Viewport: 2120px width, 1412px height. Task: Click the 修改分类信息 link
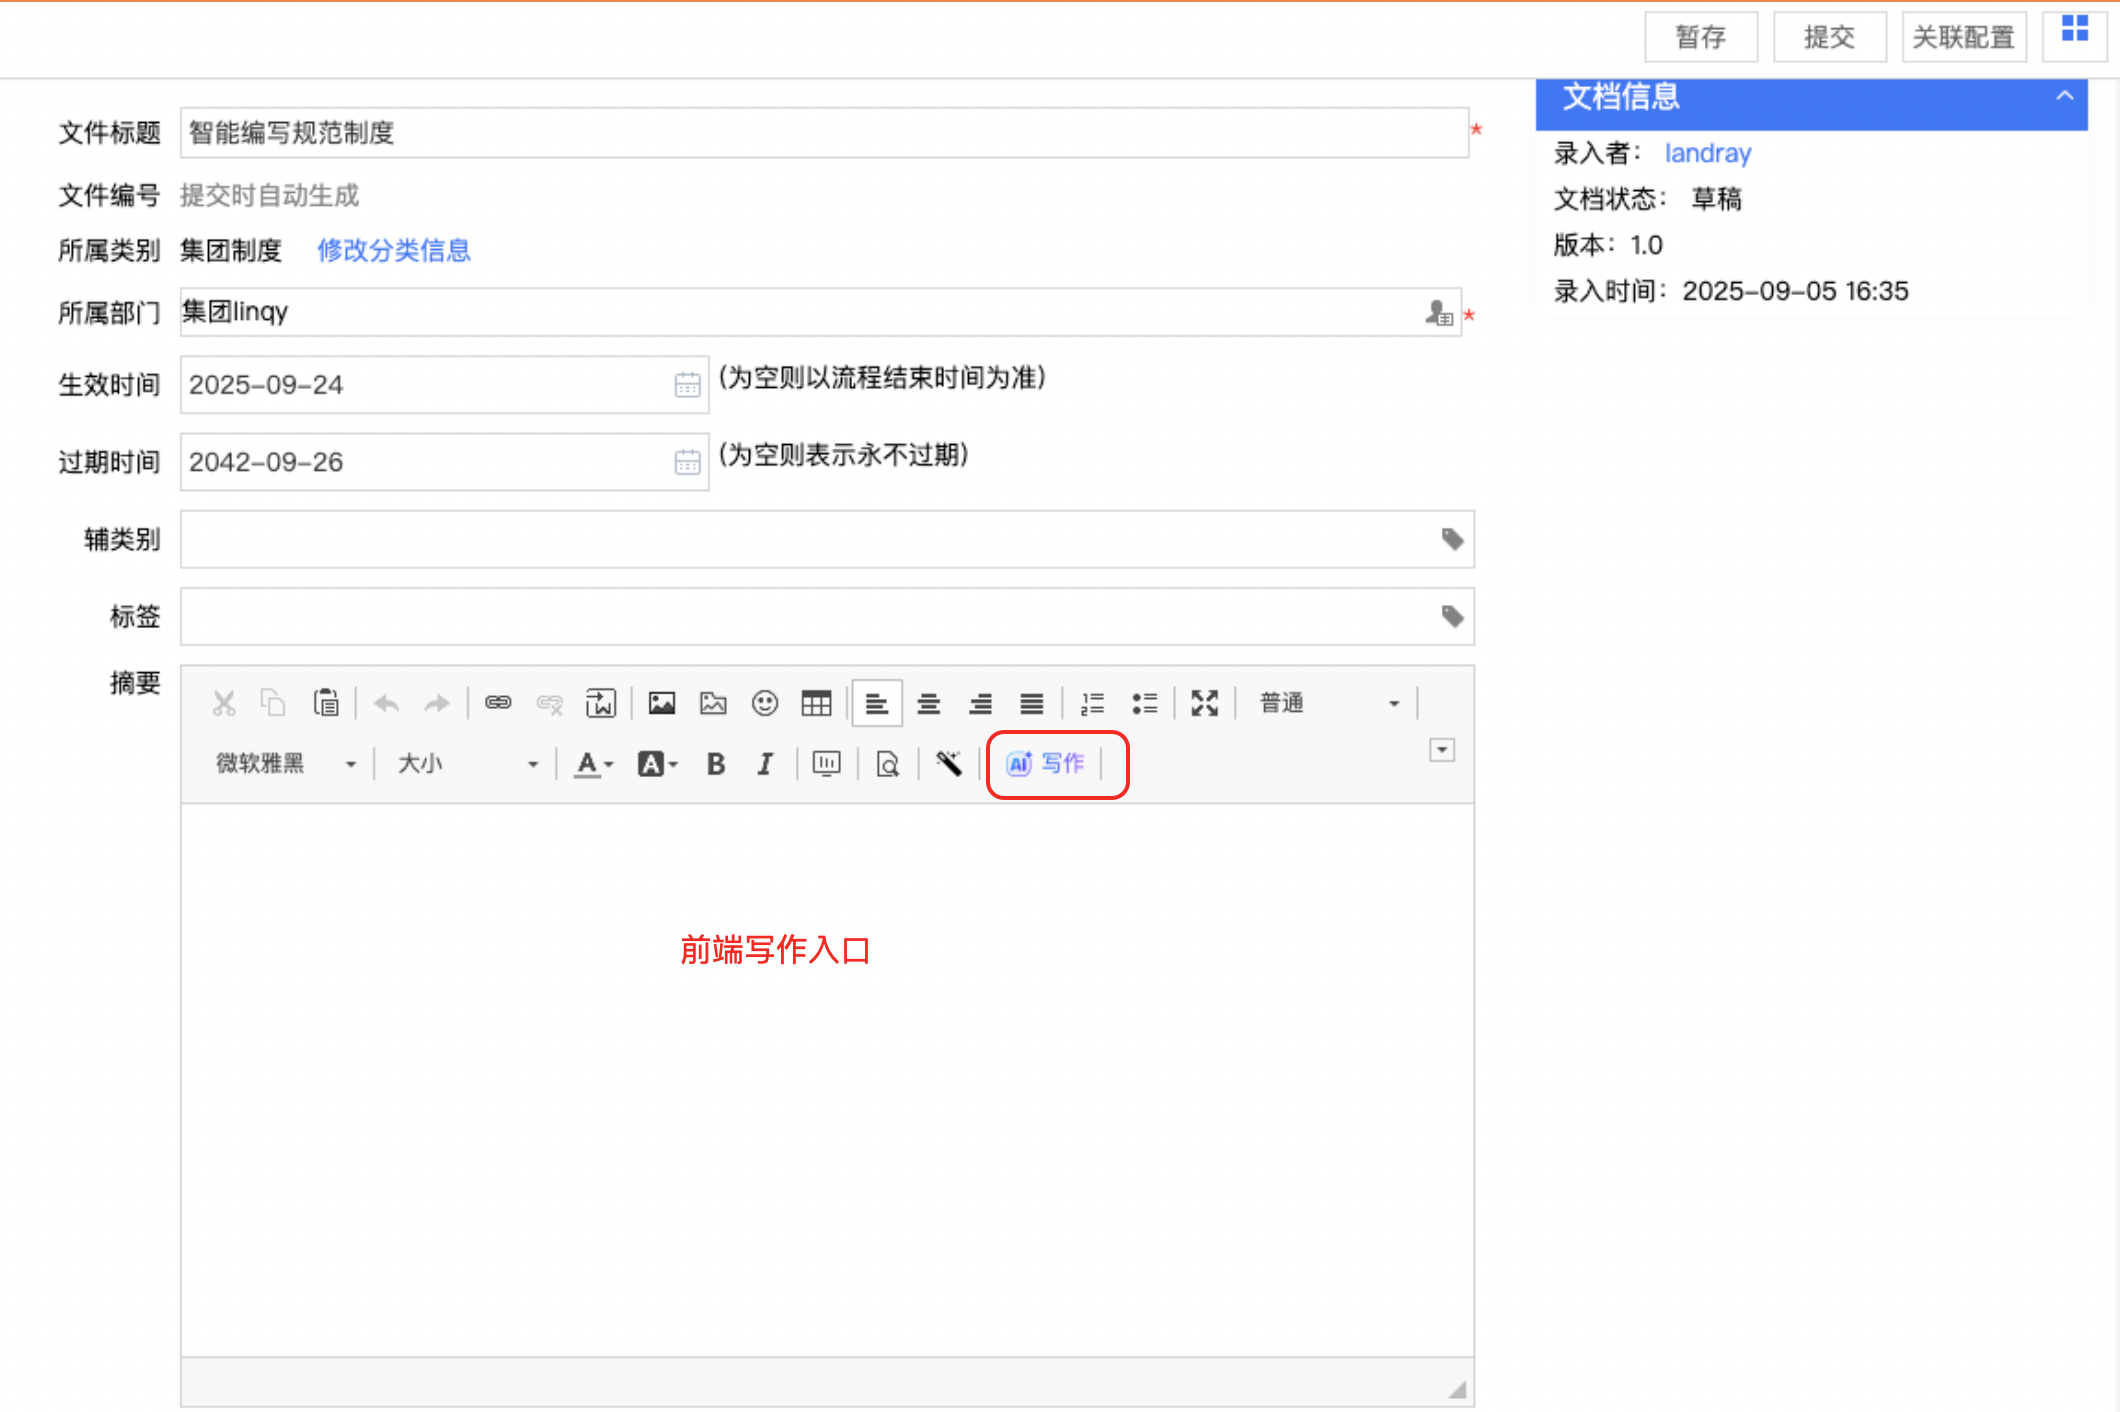point(394,251)
